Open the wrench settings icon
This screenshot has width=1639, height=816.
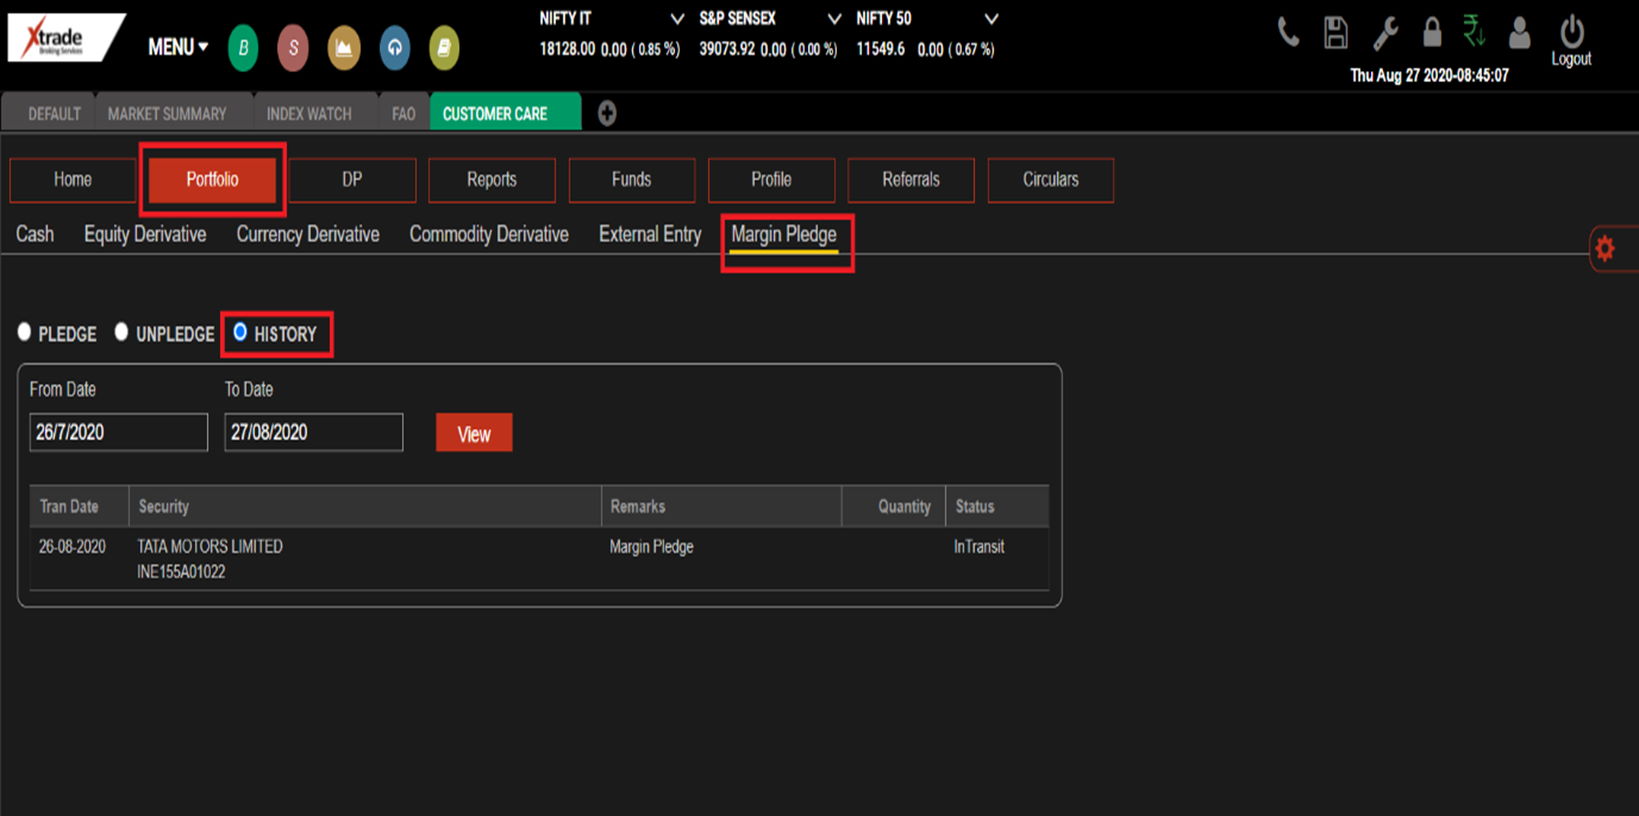(1385, 34)
